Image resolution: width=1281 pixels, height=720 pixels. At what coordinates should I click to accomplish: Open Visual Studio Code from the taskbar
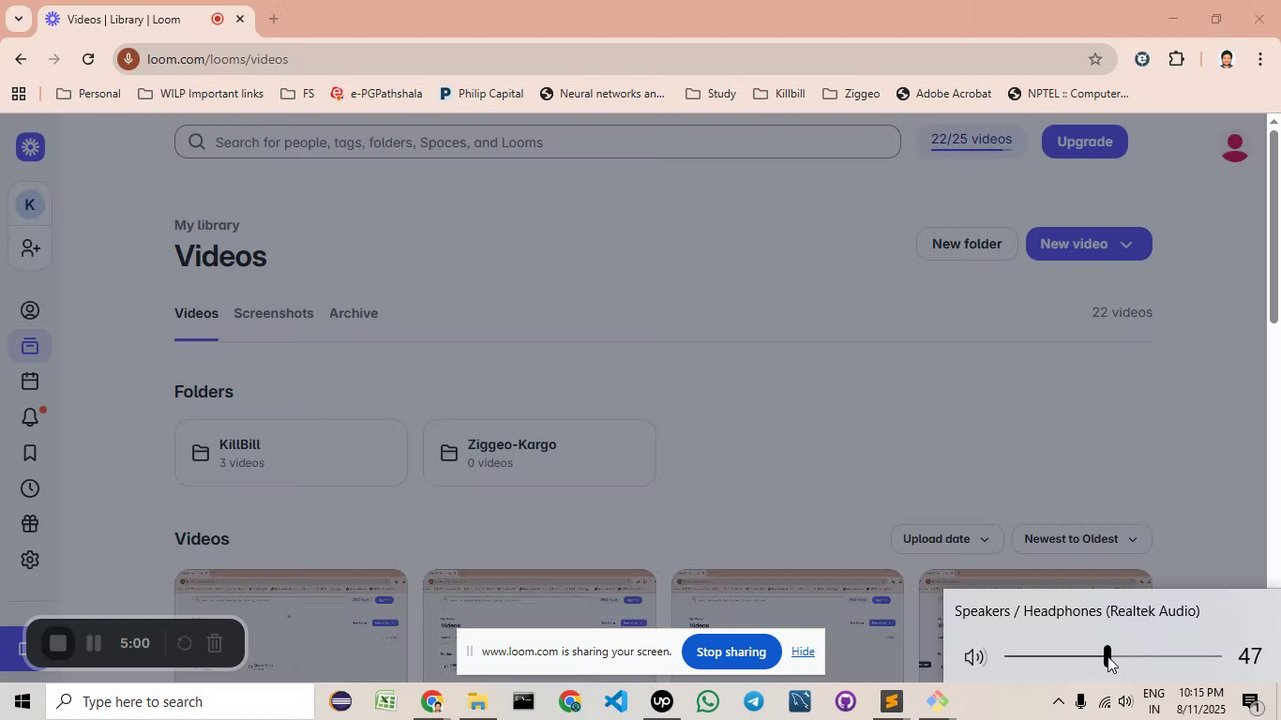click(x=616, y=702)
